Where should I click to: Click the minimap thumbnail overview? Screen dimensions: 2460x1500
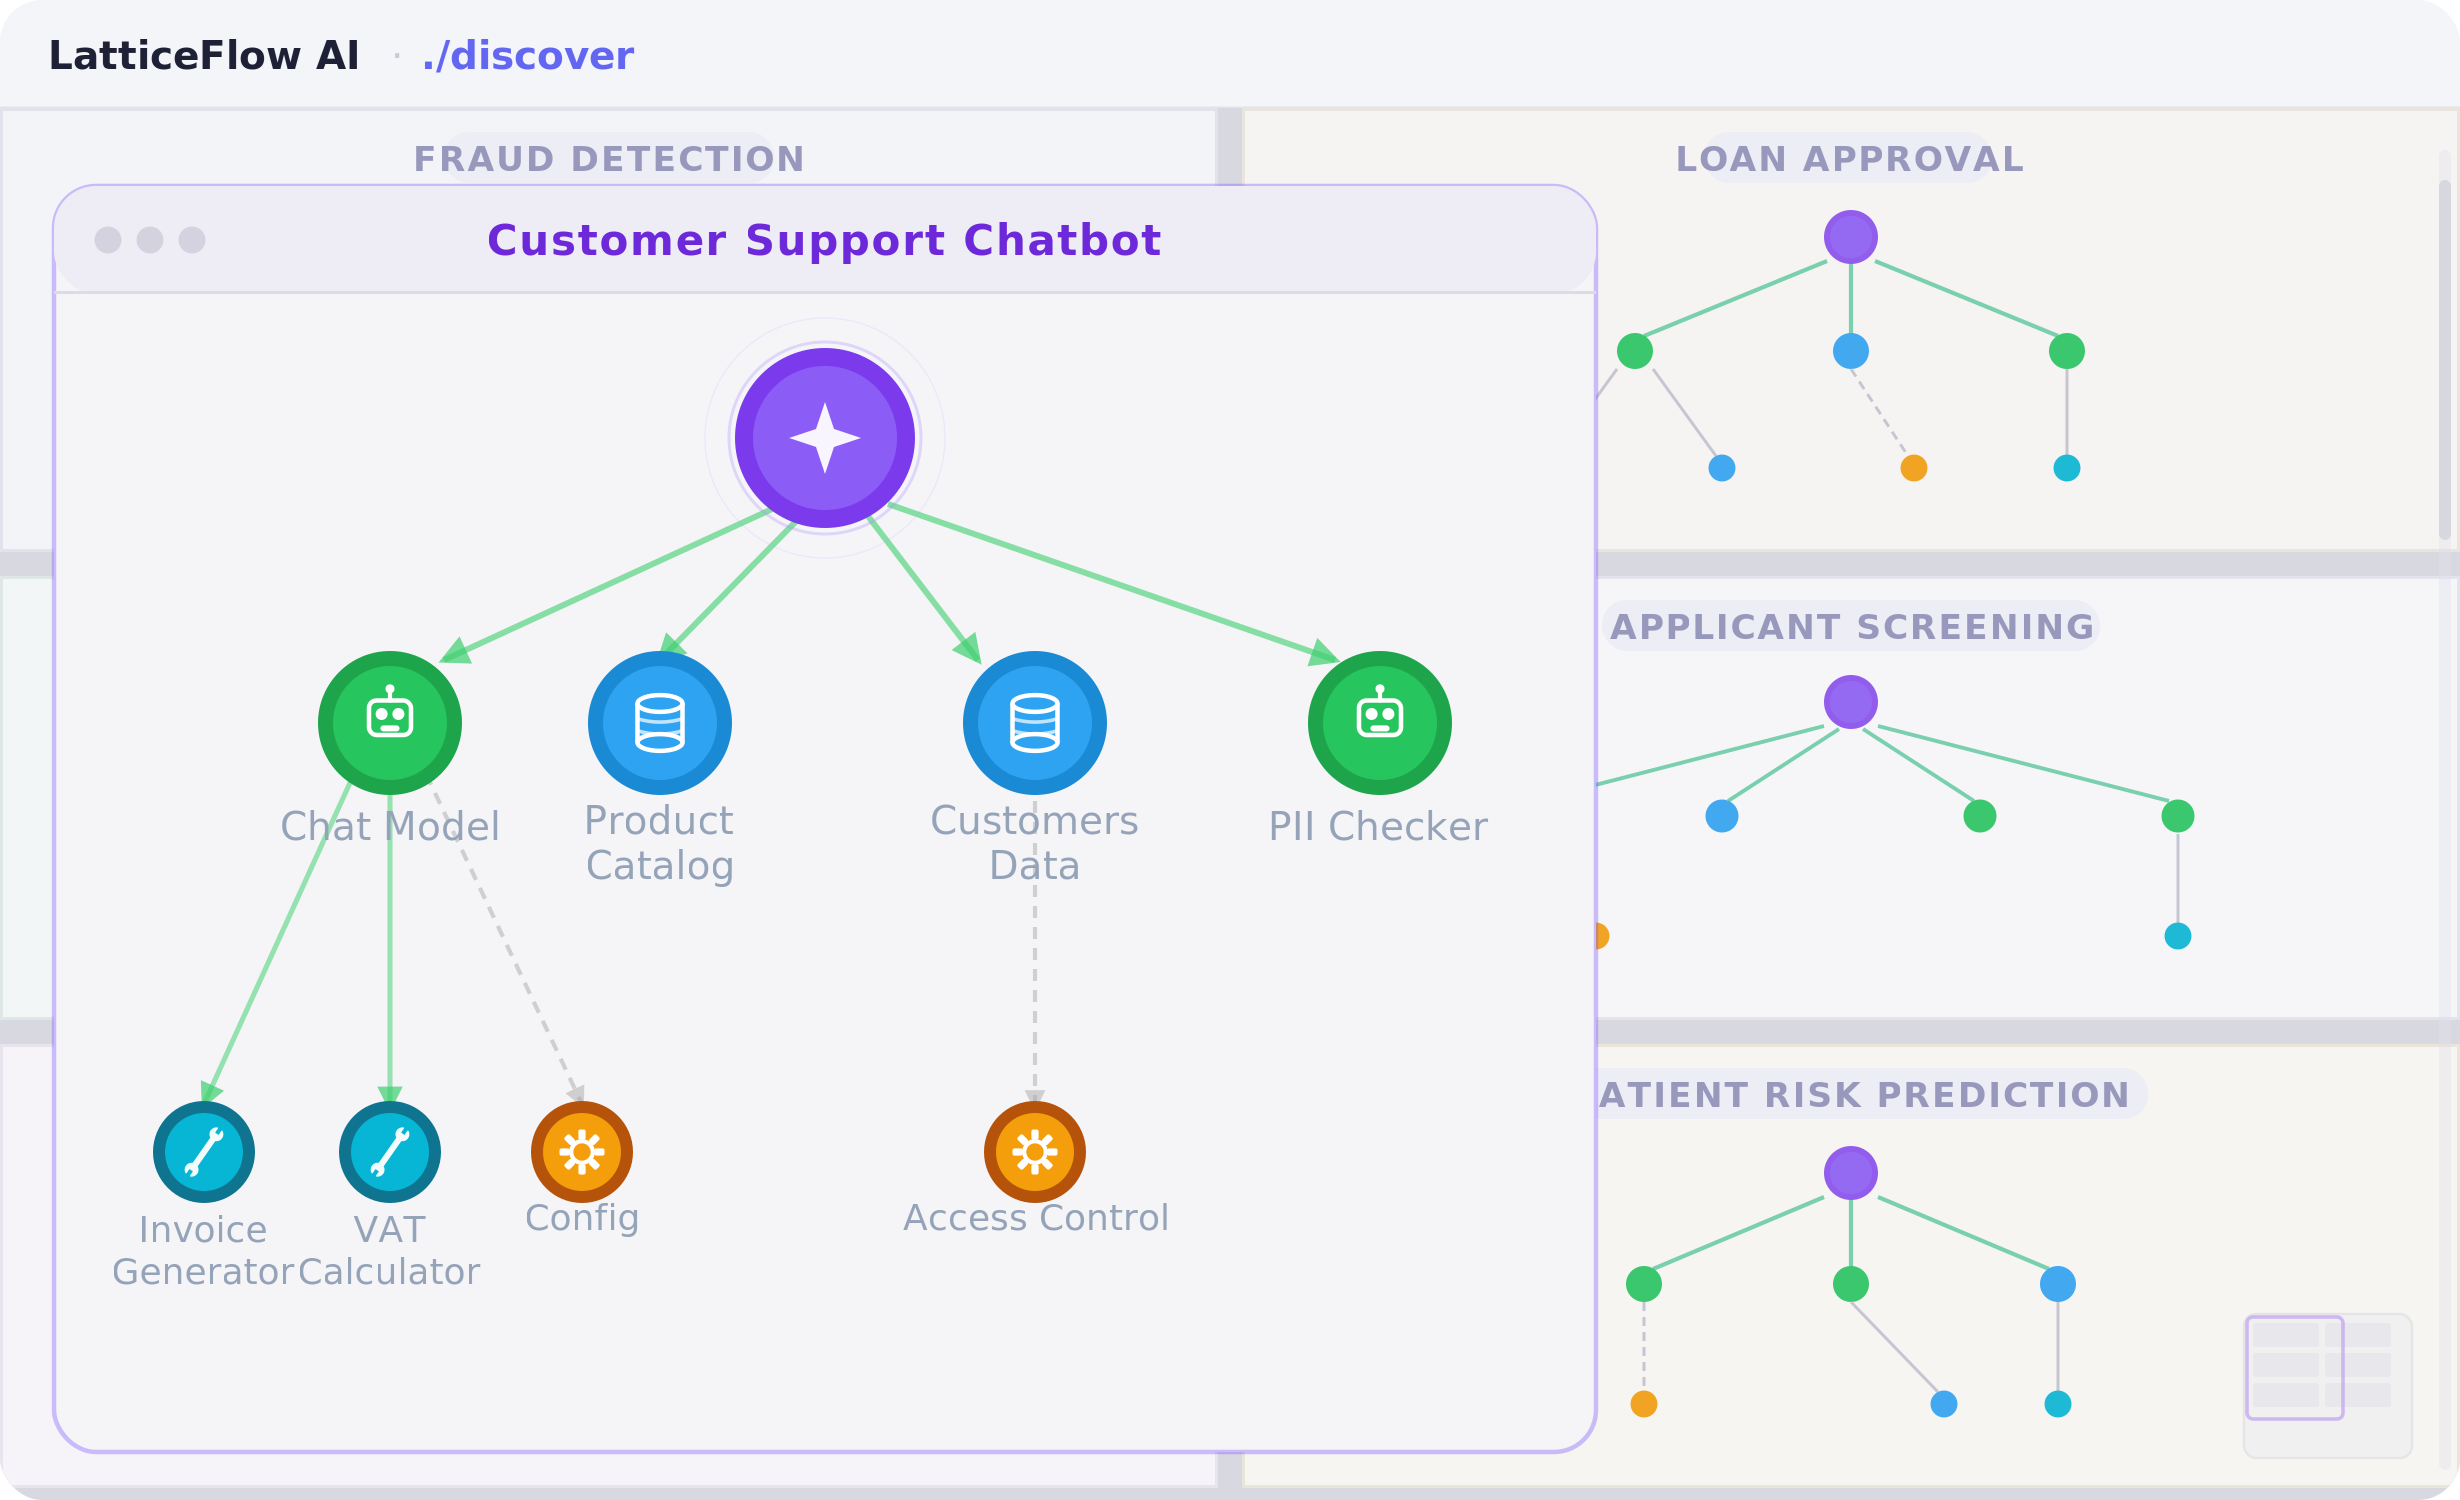coord(2328,1385)
